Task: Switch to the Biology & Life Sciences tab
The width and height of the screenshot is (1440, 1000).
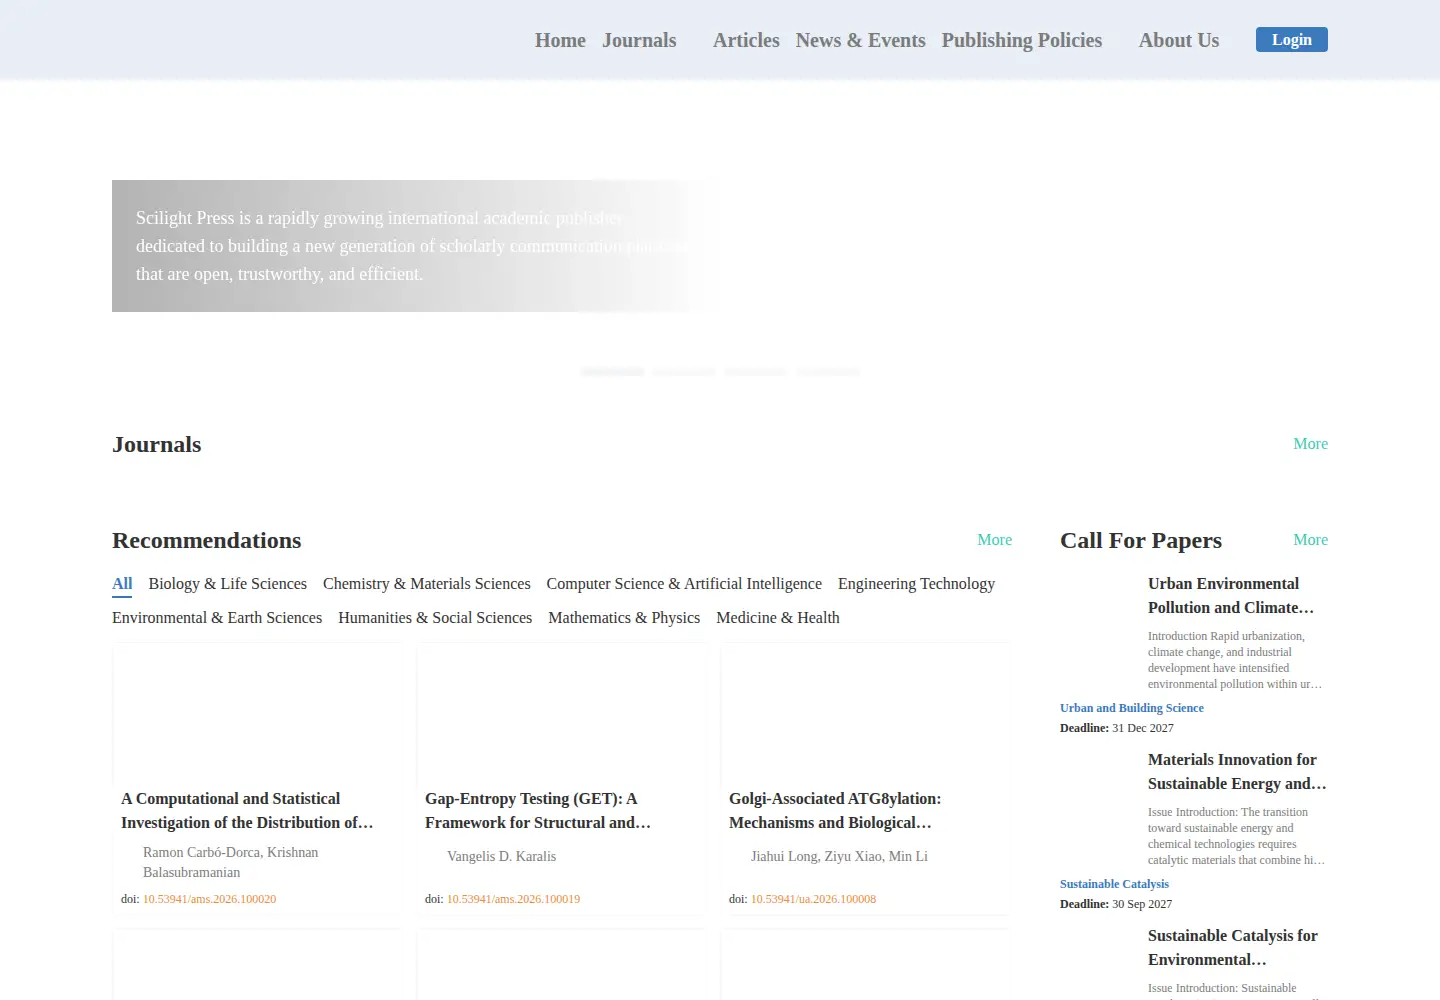Action: 227,584
